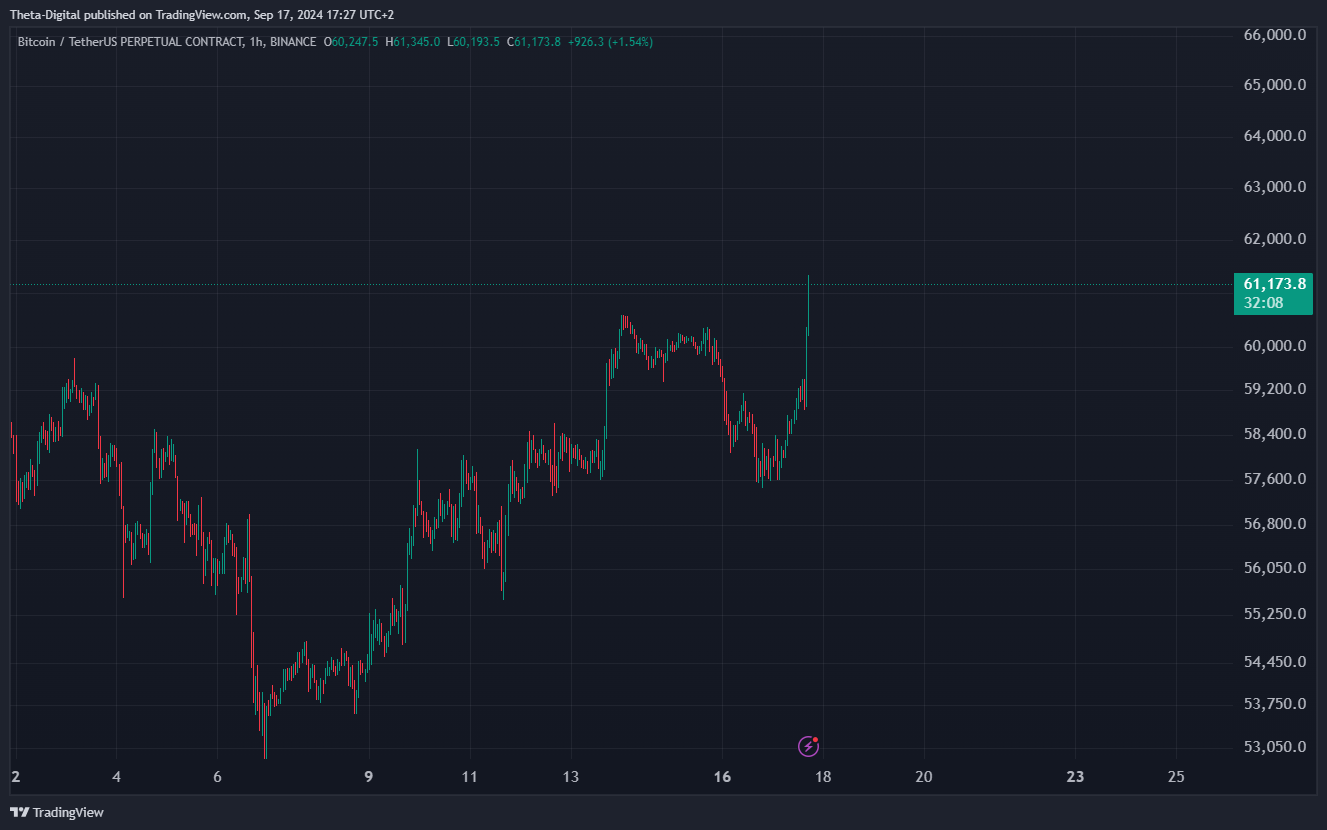Click the low value L60,193.5

click(x=473, y=42)
